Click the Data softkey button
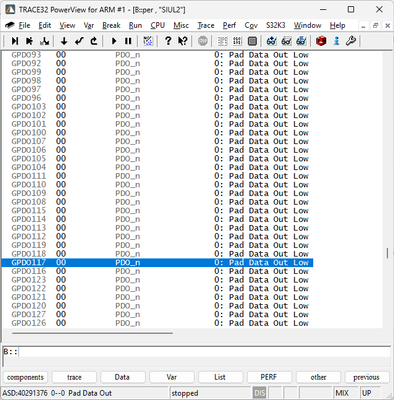 tap(122, 377)
